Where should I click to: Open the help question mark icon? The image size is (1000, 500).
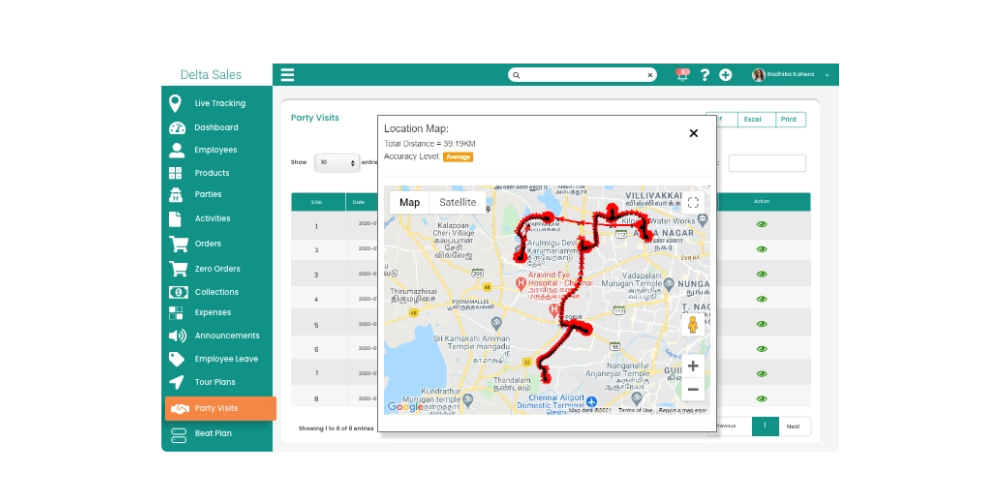(705, 75)
